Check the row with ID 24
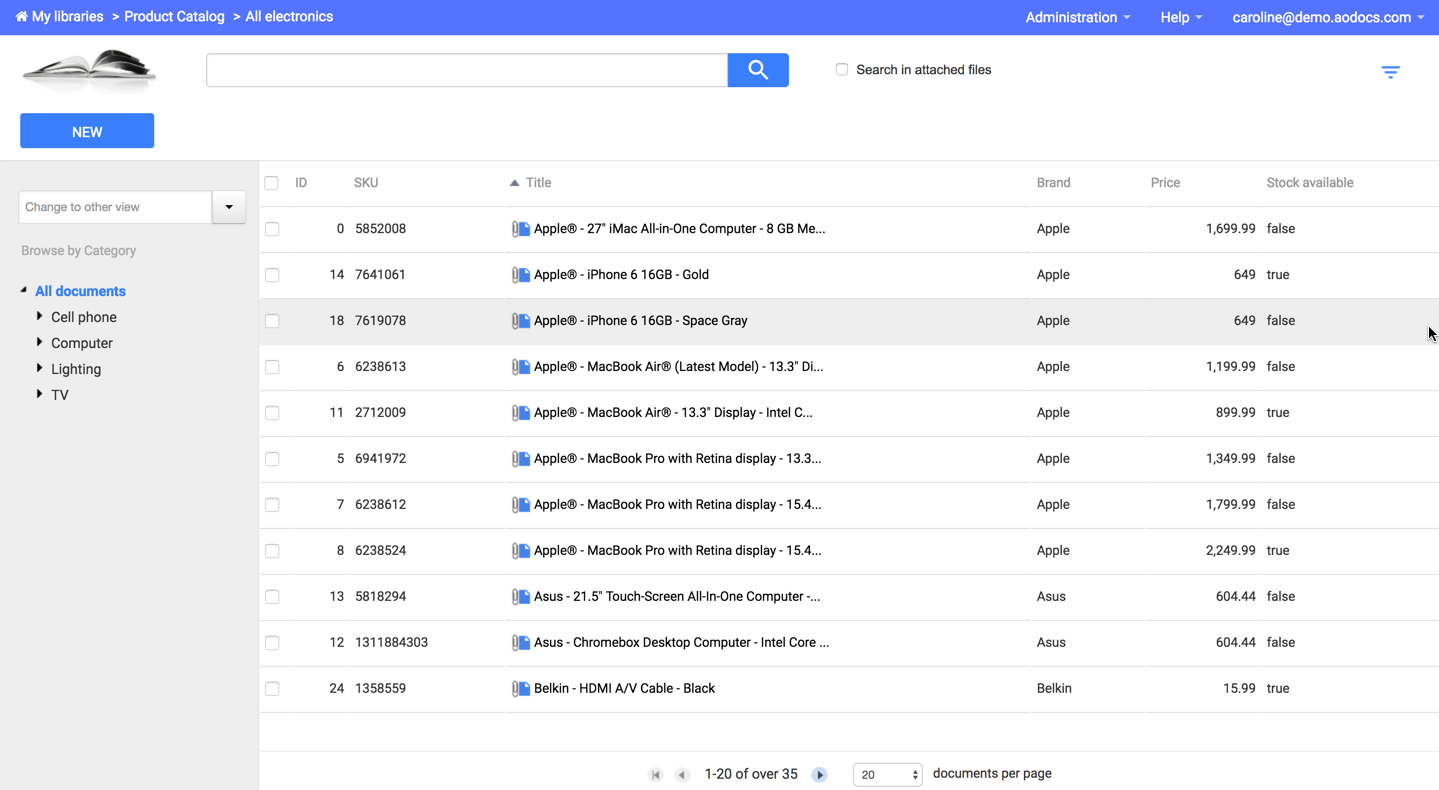Viewport: 1439px width, 790px height. pos(272,689)
